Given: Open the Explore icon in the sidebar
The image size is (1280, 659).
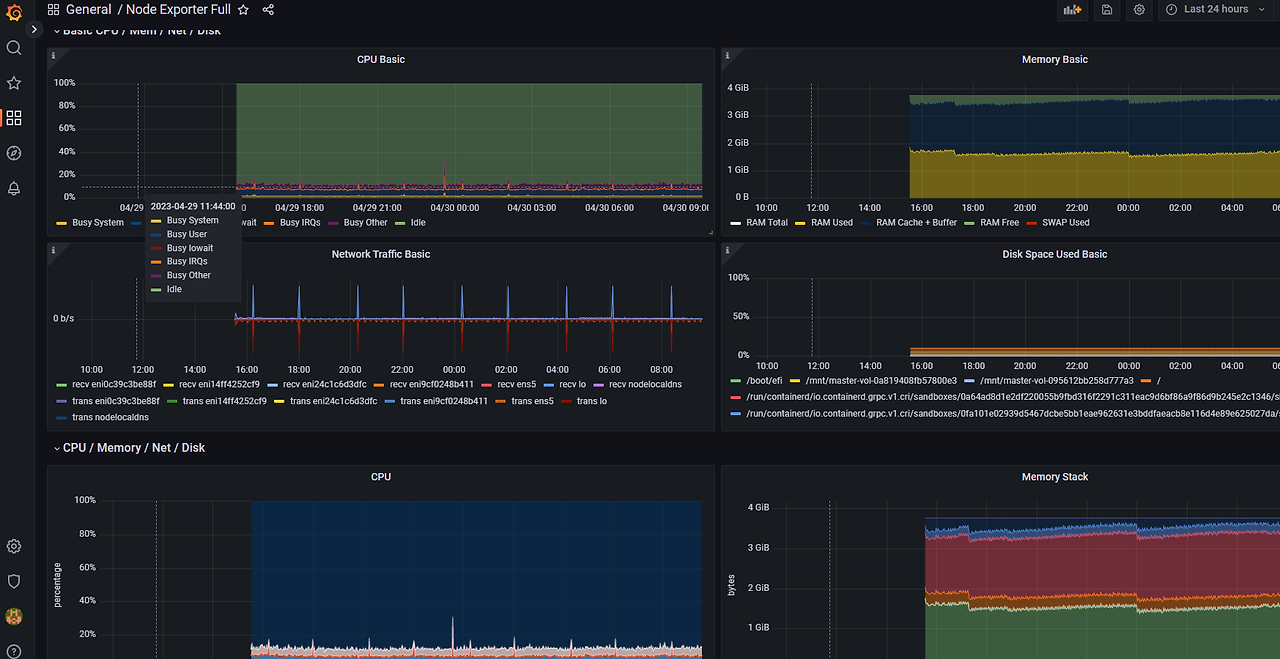Looking at the screenshot, I should 13,152.
